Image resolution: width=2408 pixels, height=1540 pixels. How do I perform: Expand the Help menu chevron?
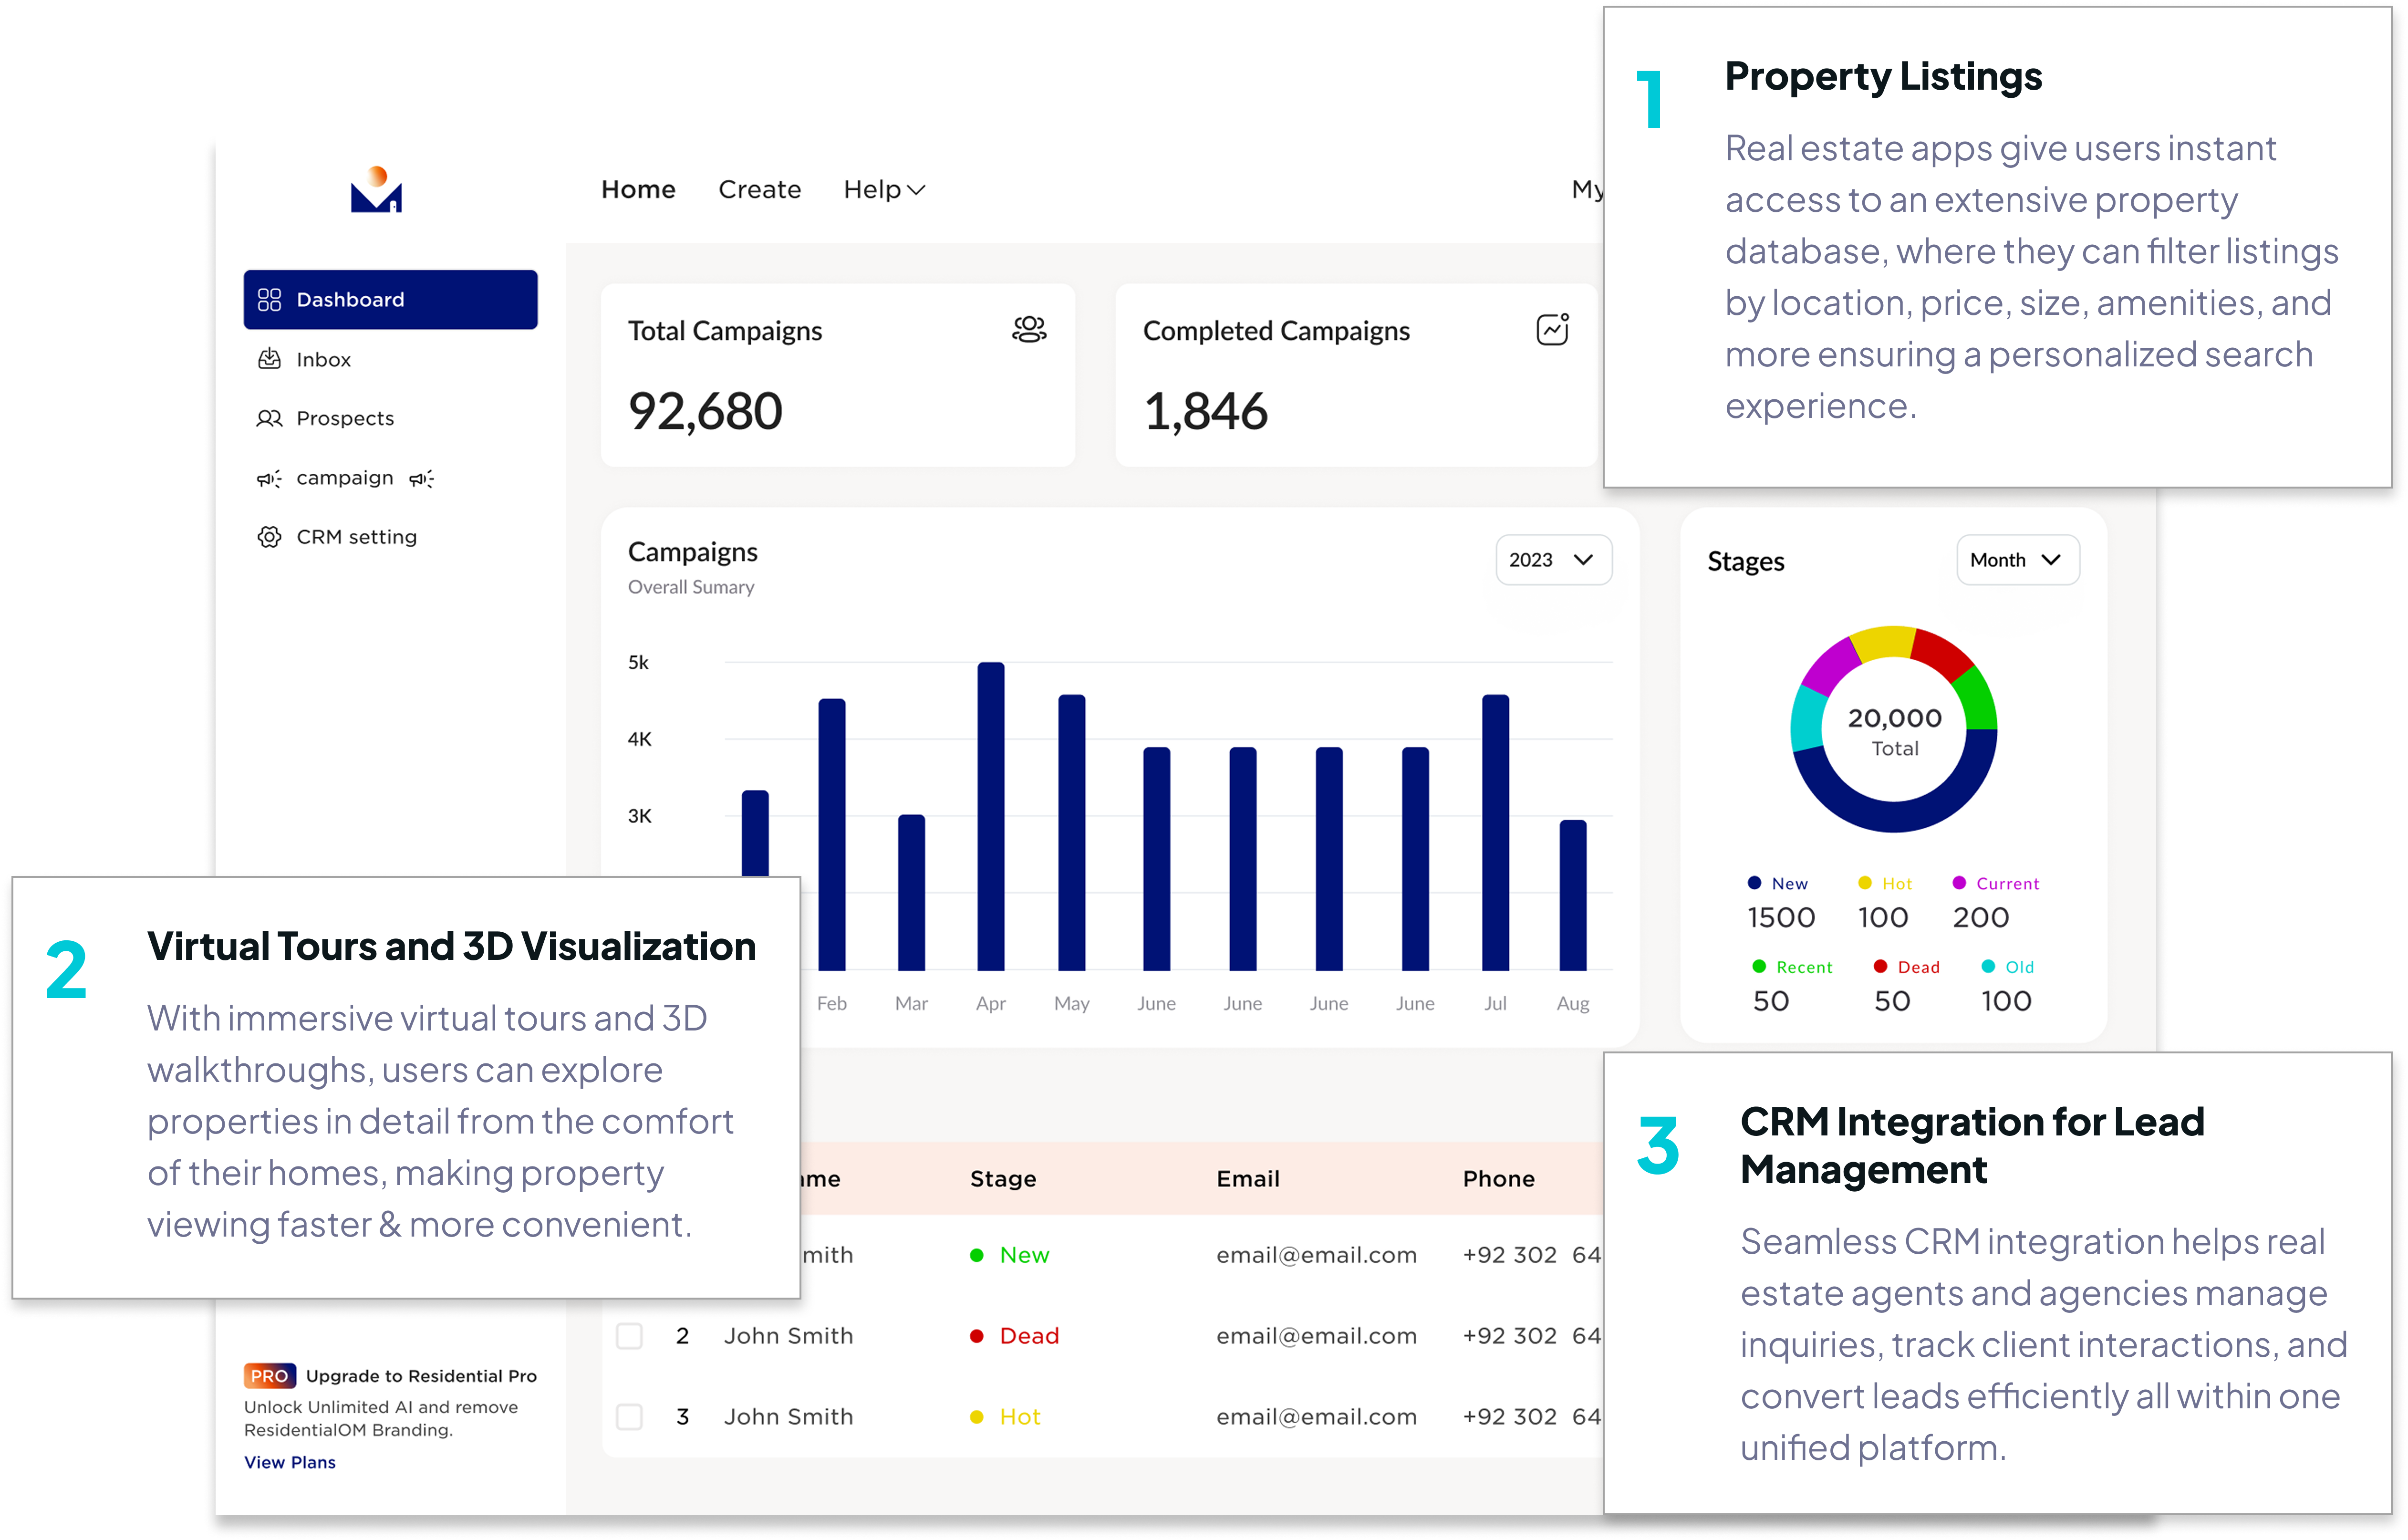pyautogui.click(x=916, y=190)
